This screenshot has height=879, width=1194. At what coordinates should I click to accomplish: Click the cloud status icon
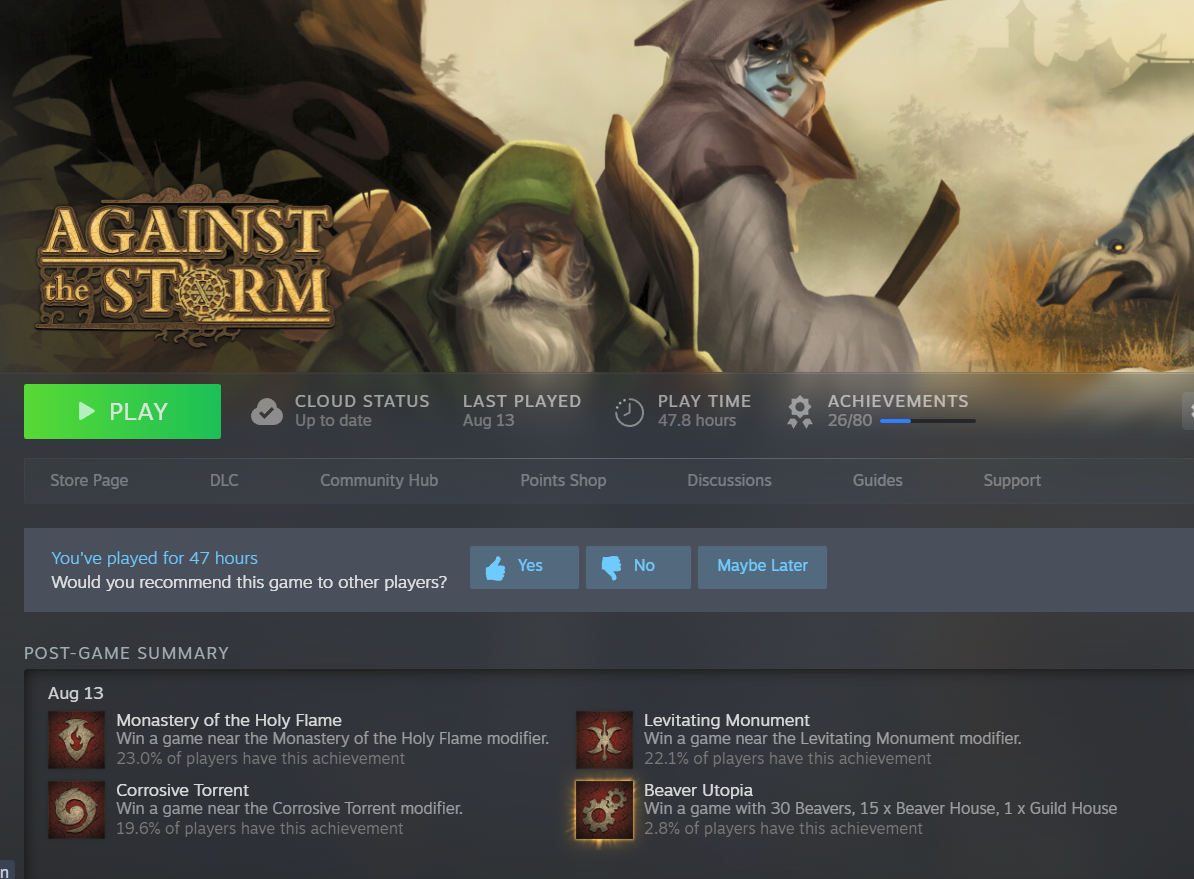(267, 411)
